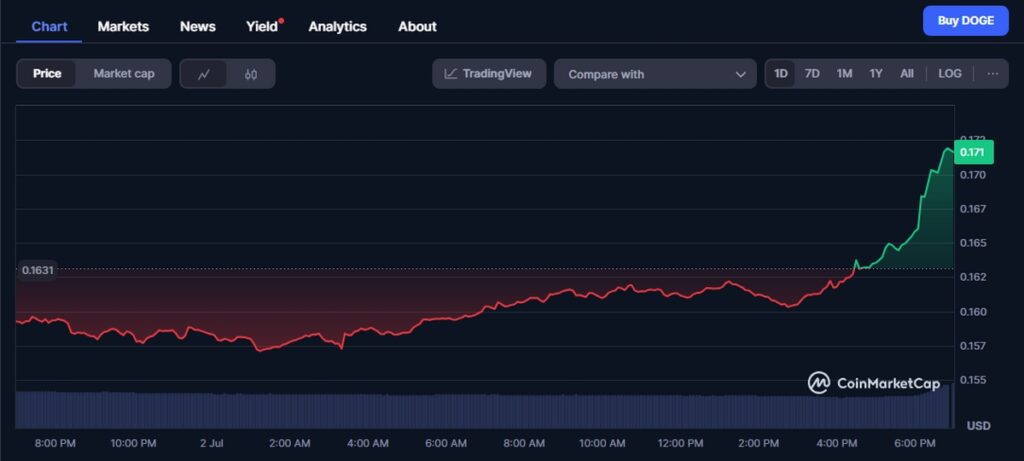Open the Analytics tab
Screen dimensions: 1024x461
click(x=337, y=27)
